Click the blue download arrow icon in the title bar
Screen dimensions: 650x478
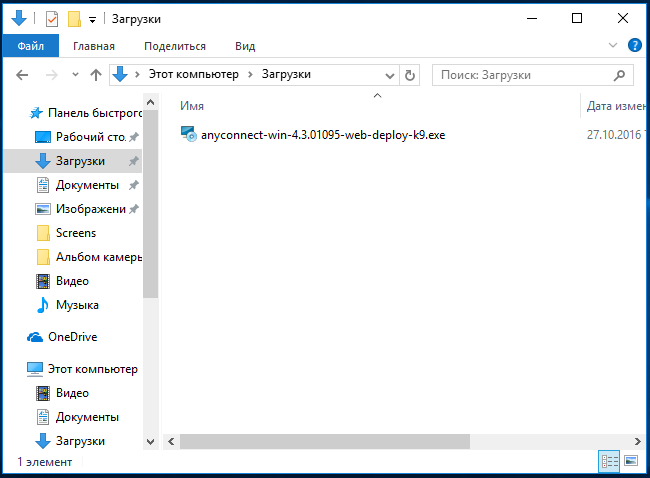[x=19, y=18]
